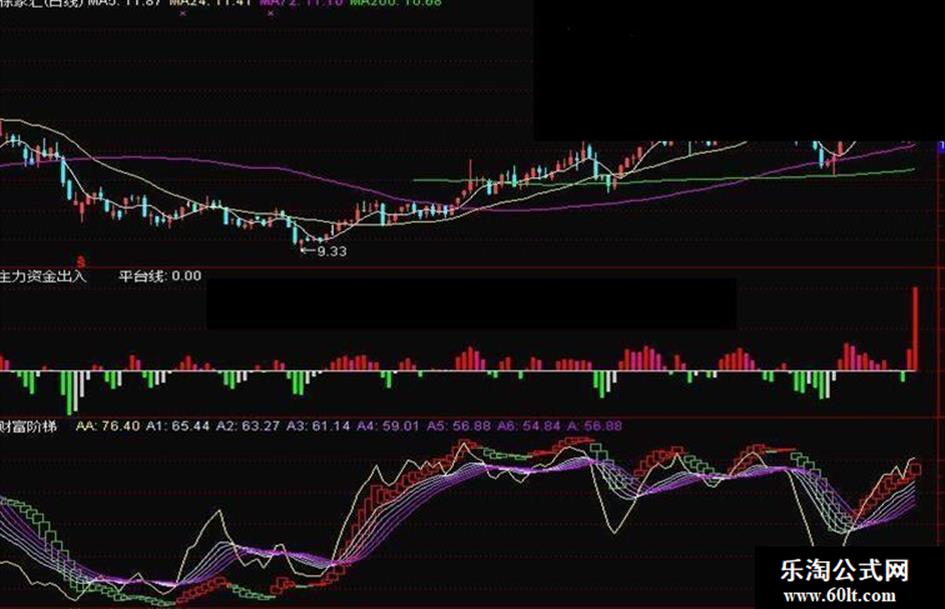The width and height of the screenshot is (945, 609).
Task: Click the A5: 56.88 indicator value
Action: 459,426
